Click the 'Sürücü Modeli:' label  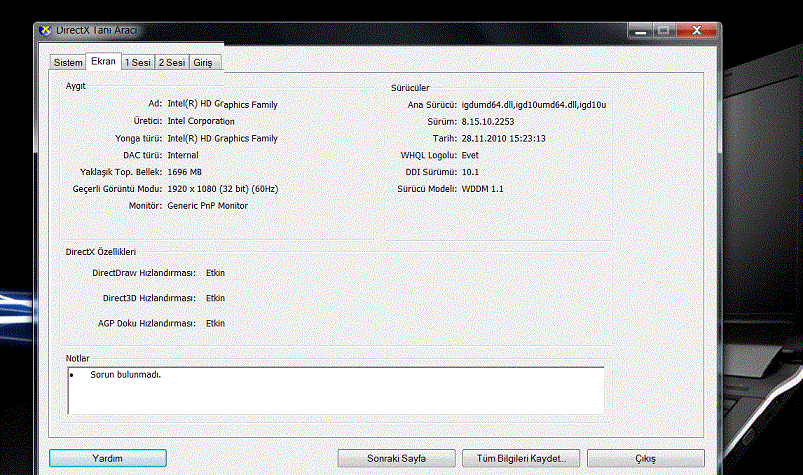pyautogui.click(x=427, y=189)
